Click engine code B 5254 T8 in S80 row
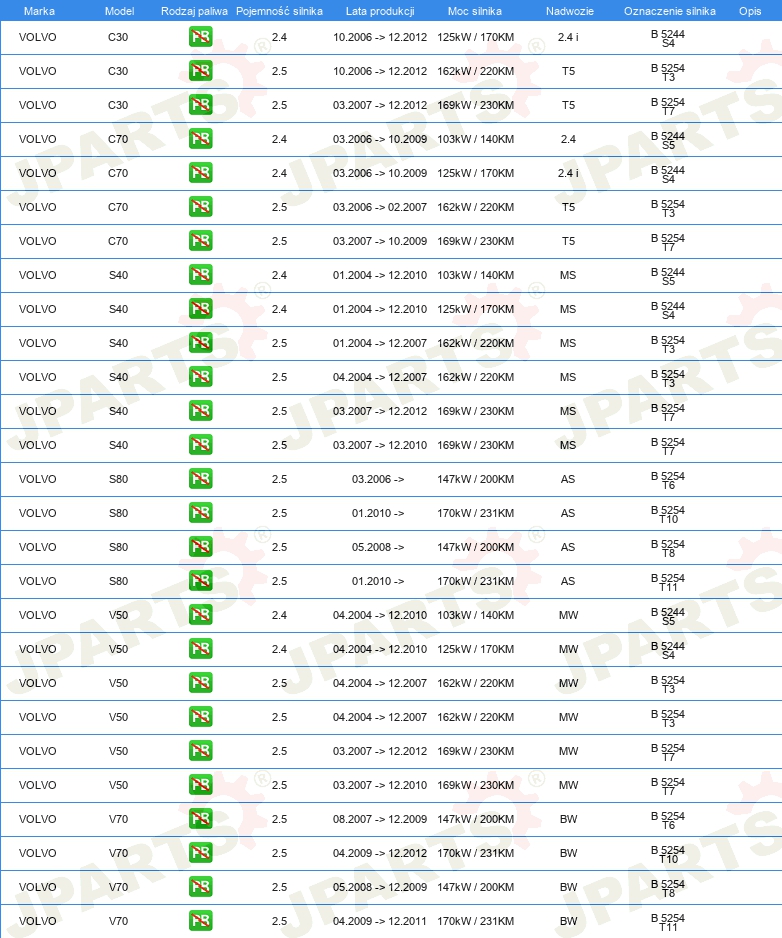 tap(668, 549)
